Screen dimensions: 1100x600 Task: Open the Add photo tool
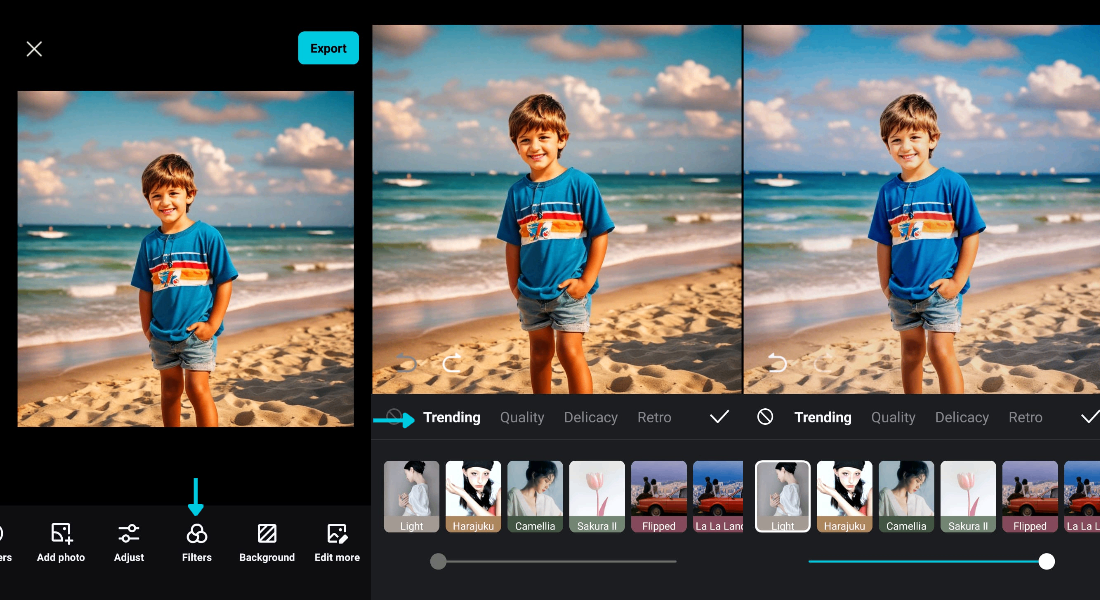pyautogui.click(x=61, y=542)
